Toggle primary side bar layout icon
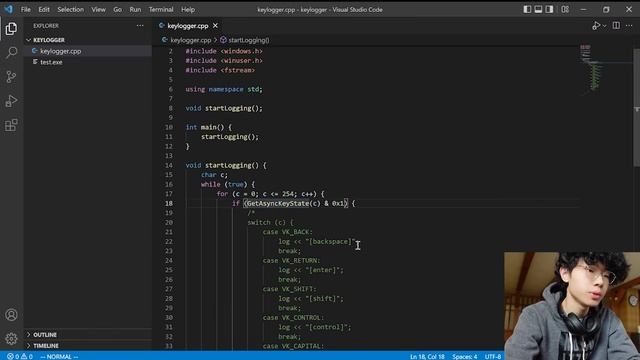 (527, 9)
